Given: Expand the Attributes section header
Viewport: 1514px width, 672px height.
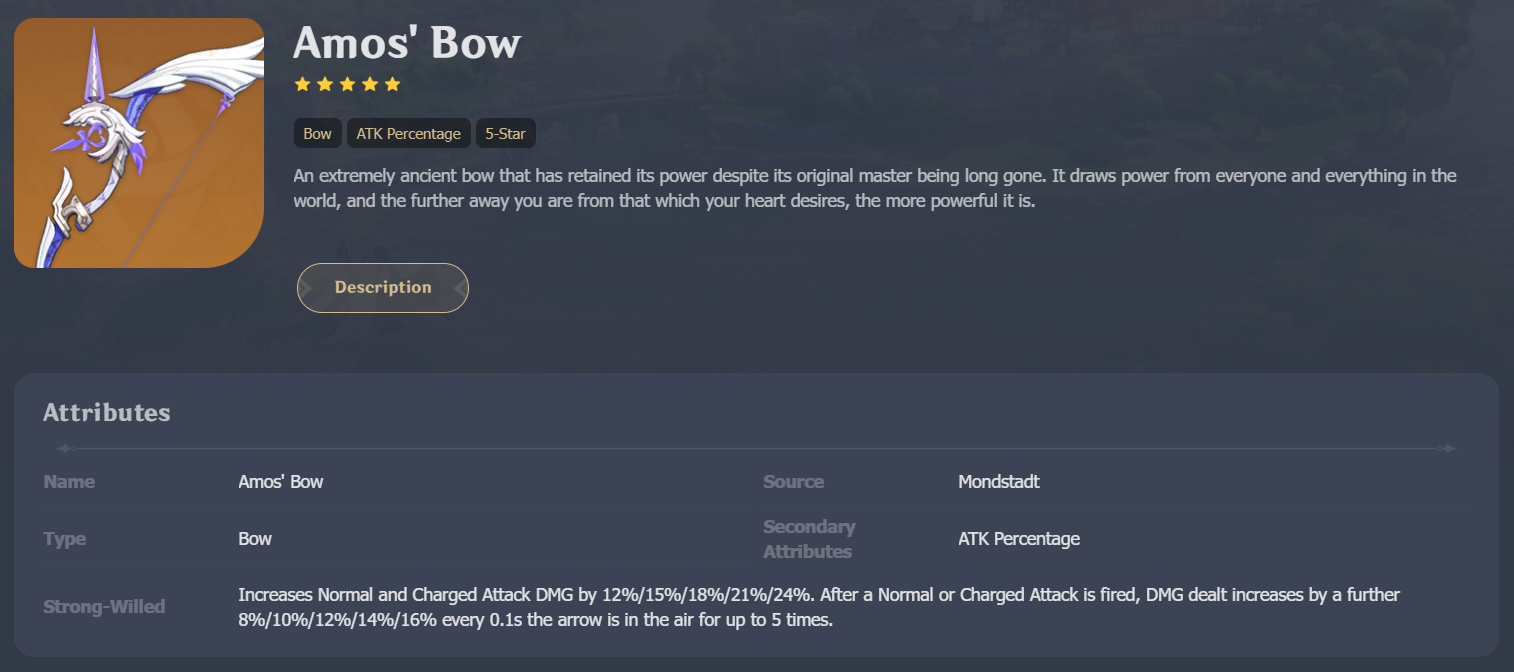Looking at the screenshot, I should [x=106, y=412].
